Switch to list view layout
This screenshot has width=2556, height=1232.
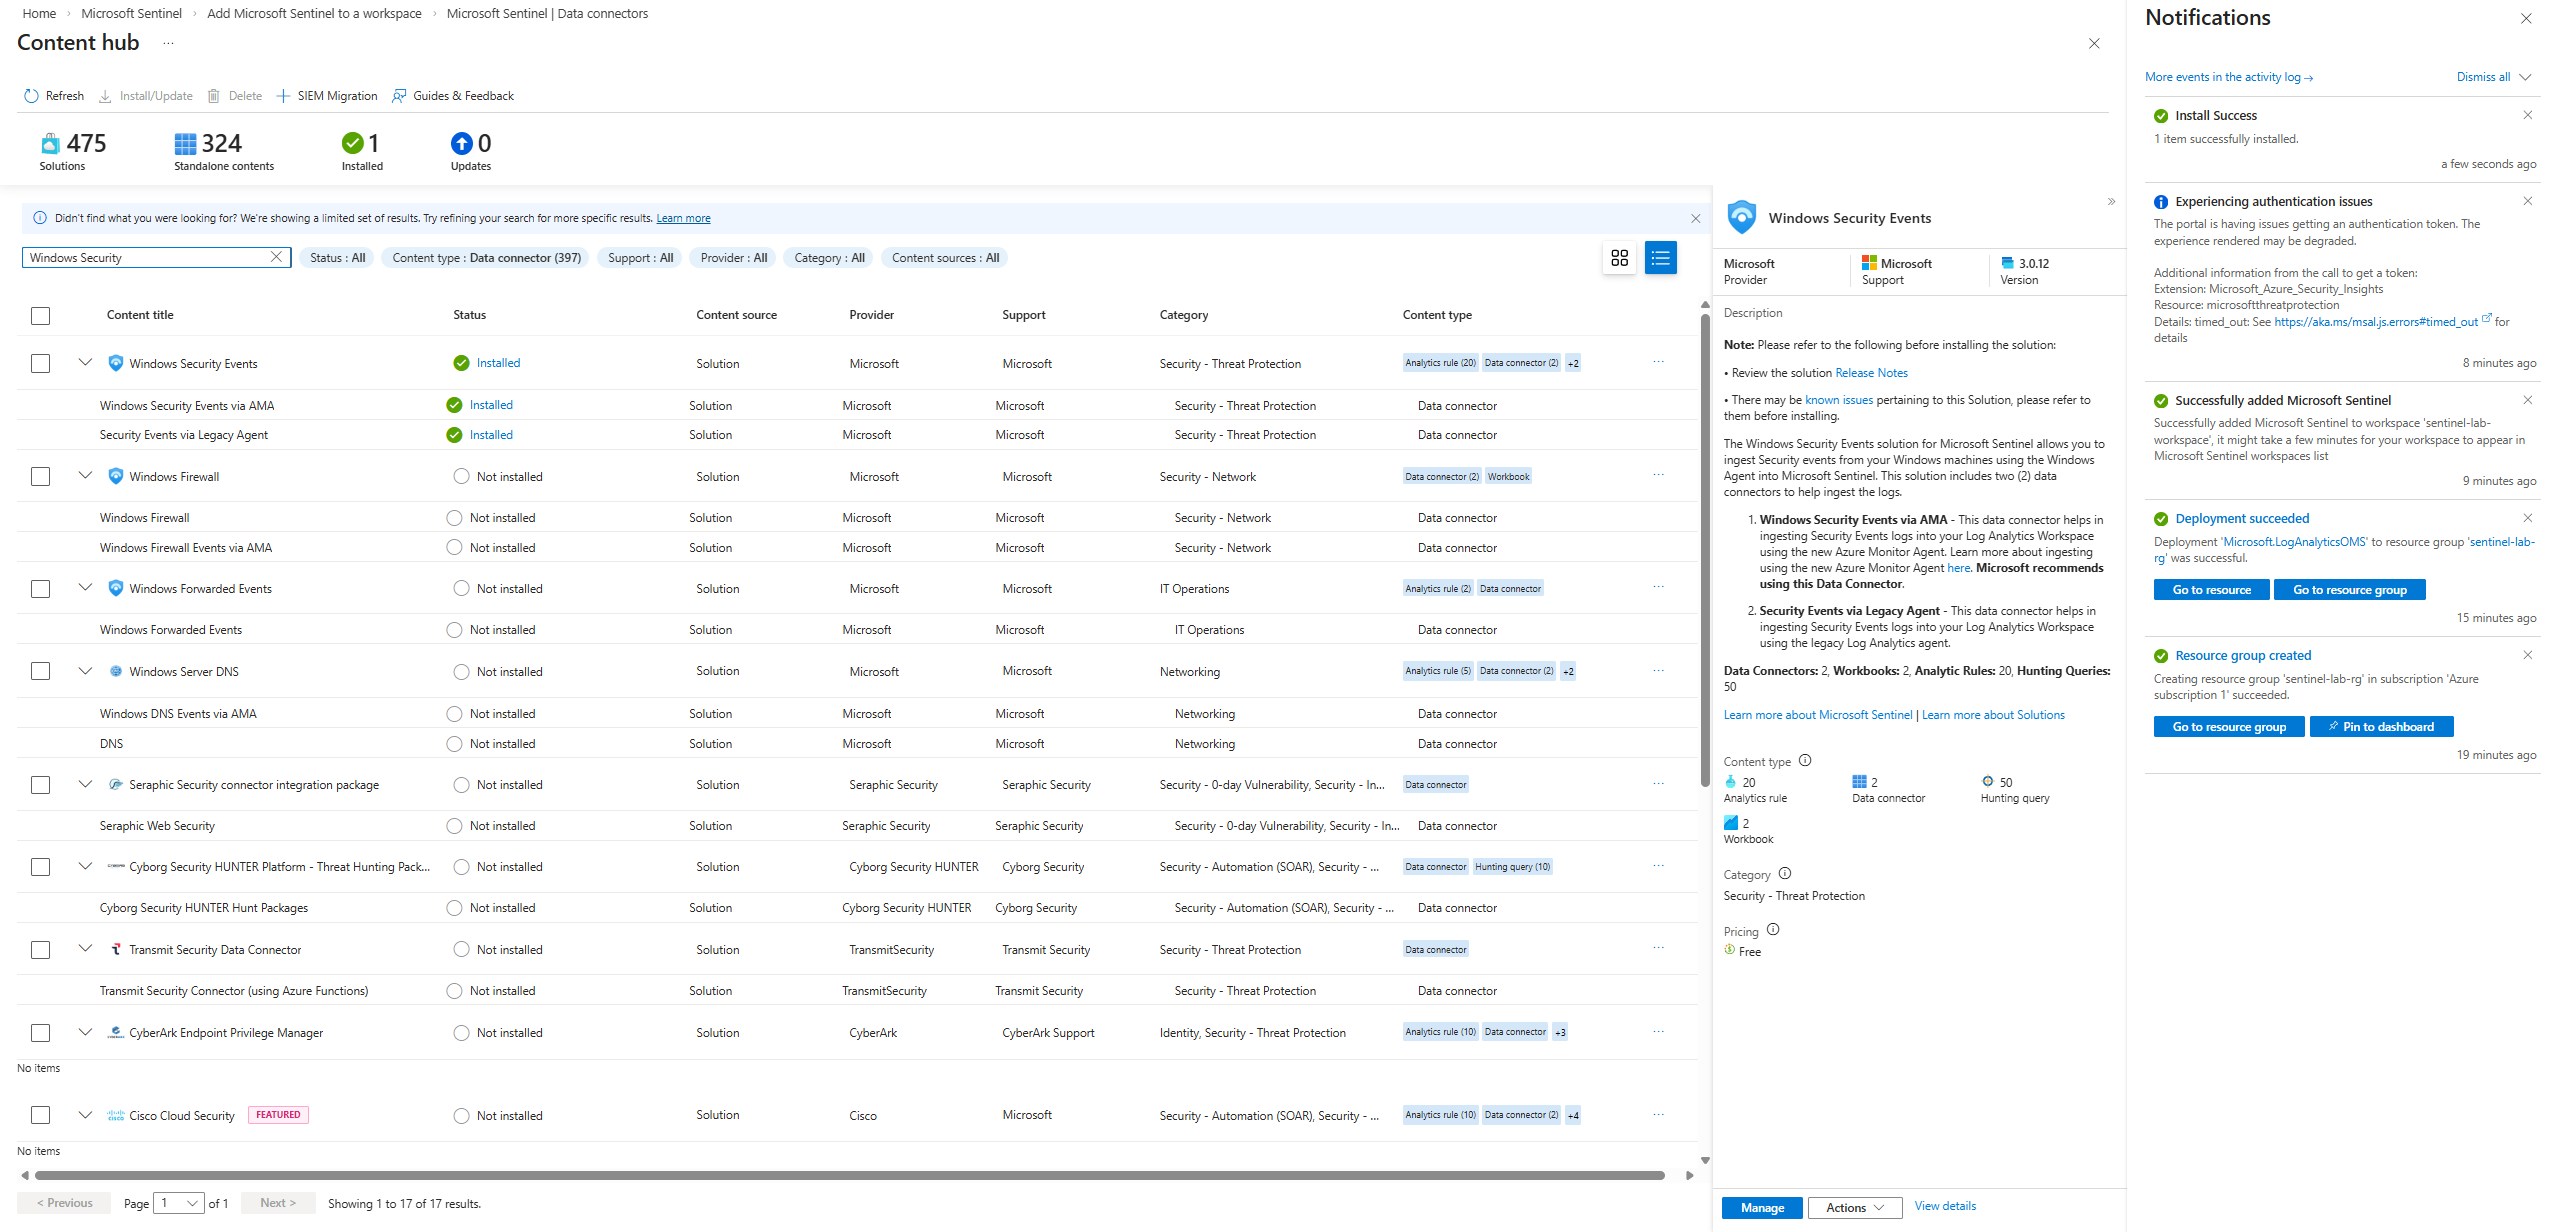tap(1660, 258)
